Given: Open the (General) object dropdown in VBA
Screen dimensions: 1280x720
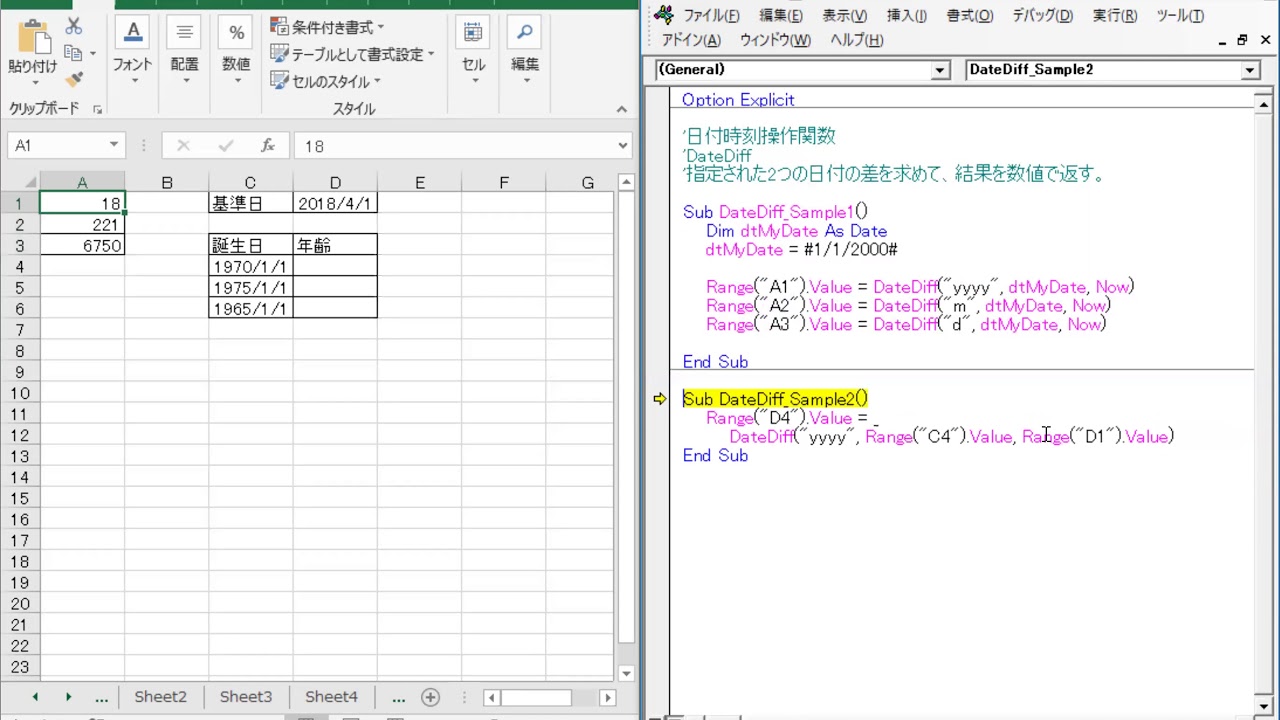Looking at the screenshot, I should (940, 70).
